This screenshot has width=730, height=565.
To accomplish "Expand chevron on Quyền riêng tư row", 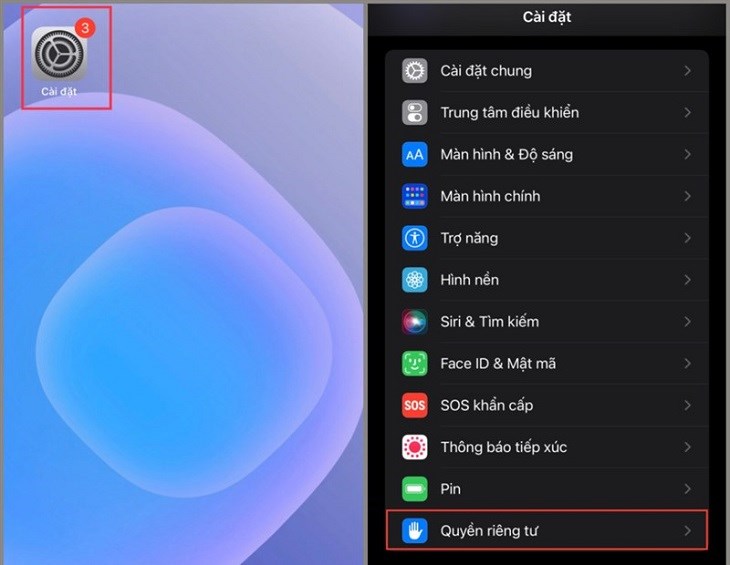I will point(688,531).
